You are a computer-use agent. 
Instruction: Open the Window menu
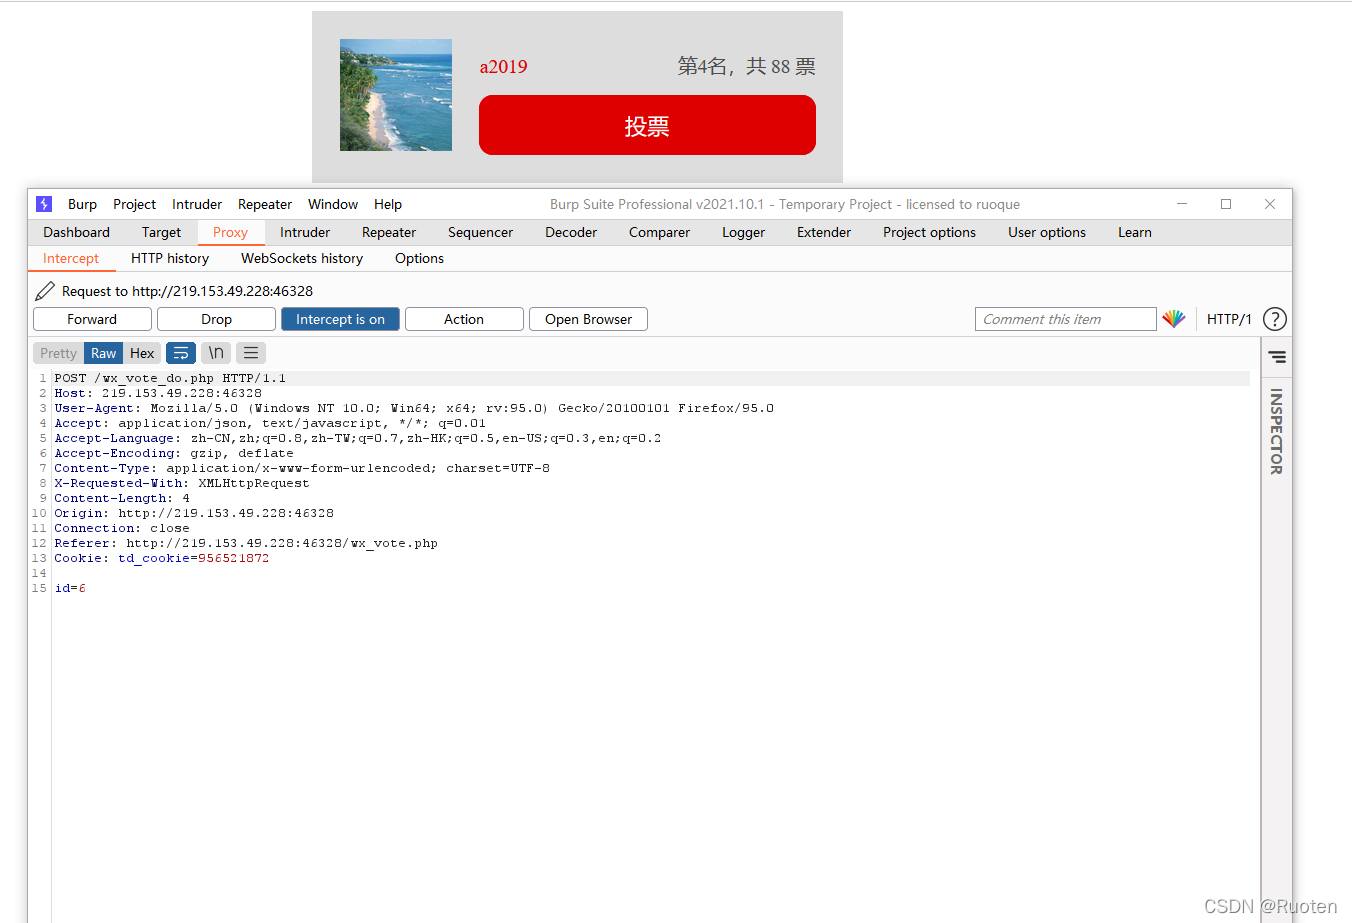(x=333, y=204)
